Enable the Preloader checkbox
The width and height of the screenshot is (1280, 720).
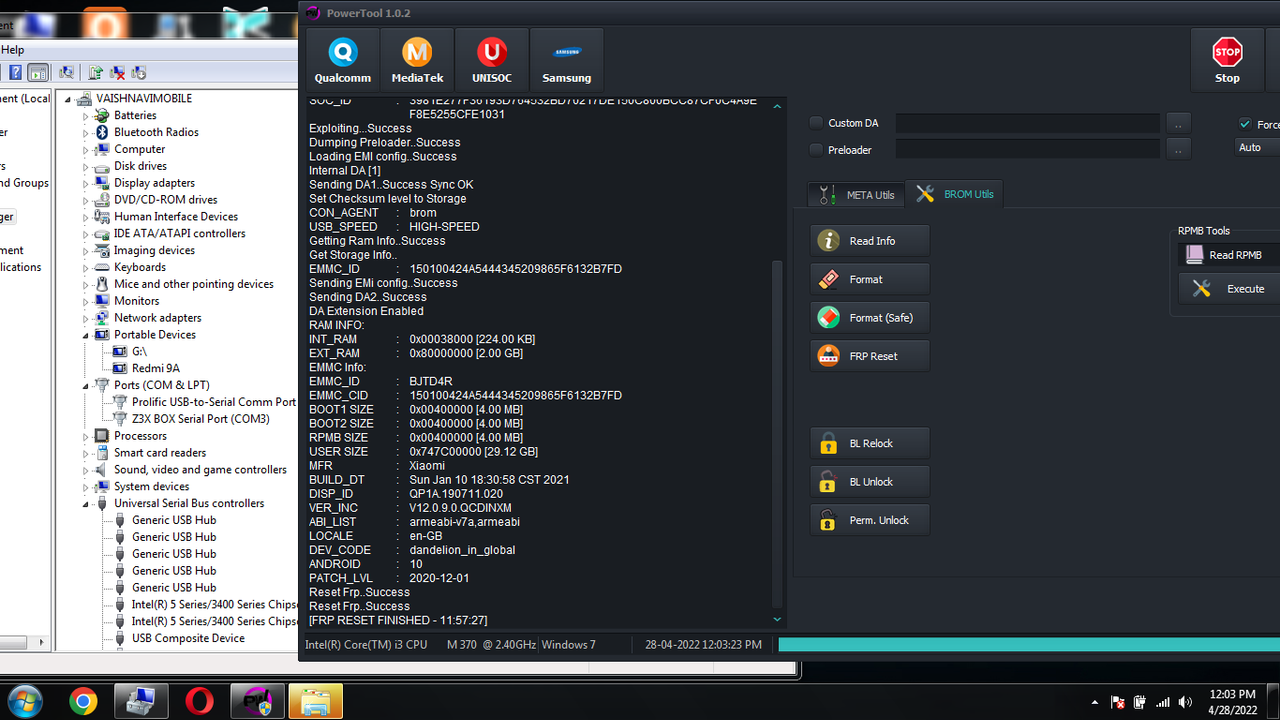(x=816, y=150)
